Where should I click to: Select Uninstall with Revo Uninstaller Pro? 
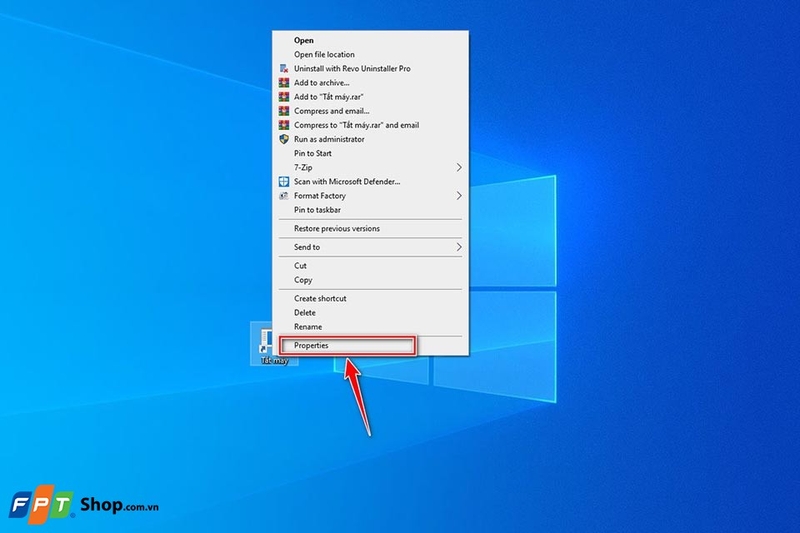(370, 68)
